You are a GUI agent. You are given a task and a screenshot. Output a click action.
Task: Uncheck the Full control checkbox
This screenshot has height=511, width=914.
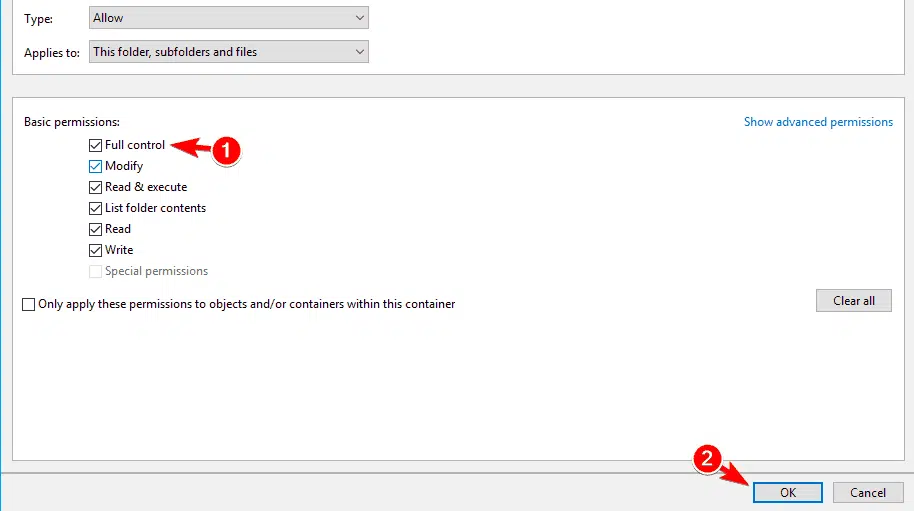click(95, 145)
